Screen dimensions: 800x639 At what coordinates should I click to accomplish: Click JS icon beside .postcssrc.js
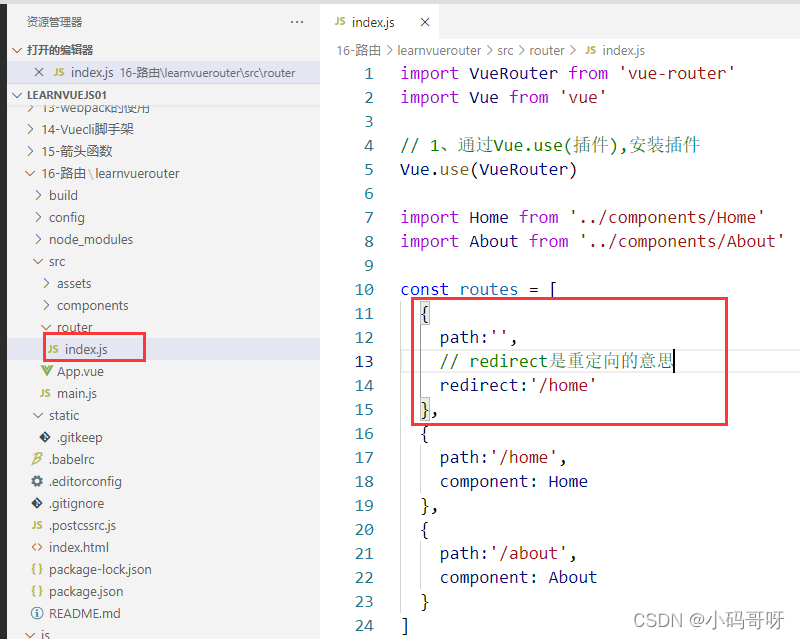point(37,525)
